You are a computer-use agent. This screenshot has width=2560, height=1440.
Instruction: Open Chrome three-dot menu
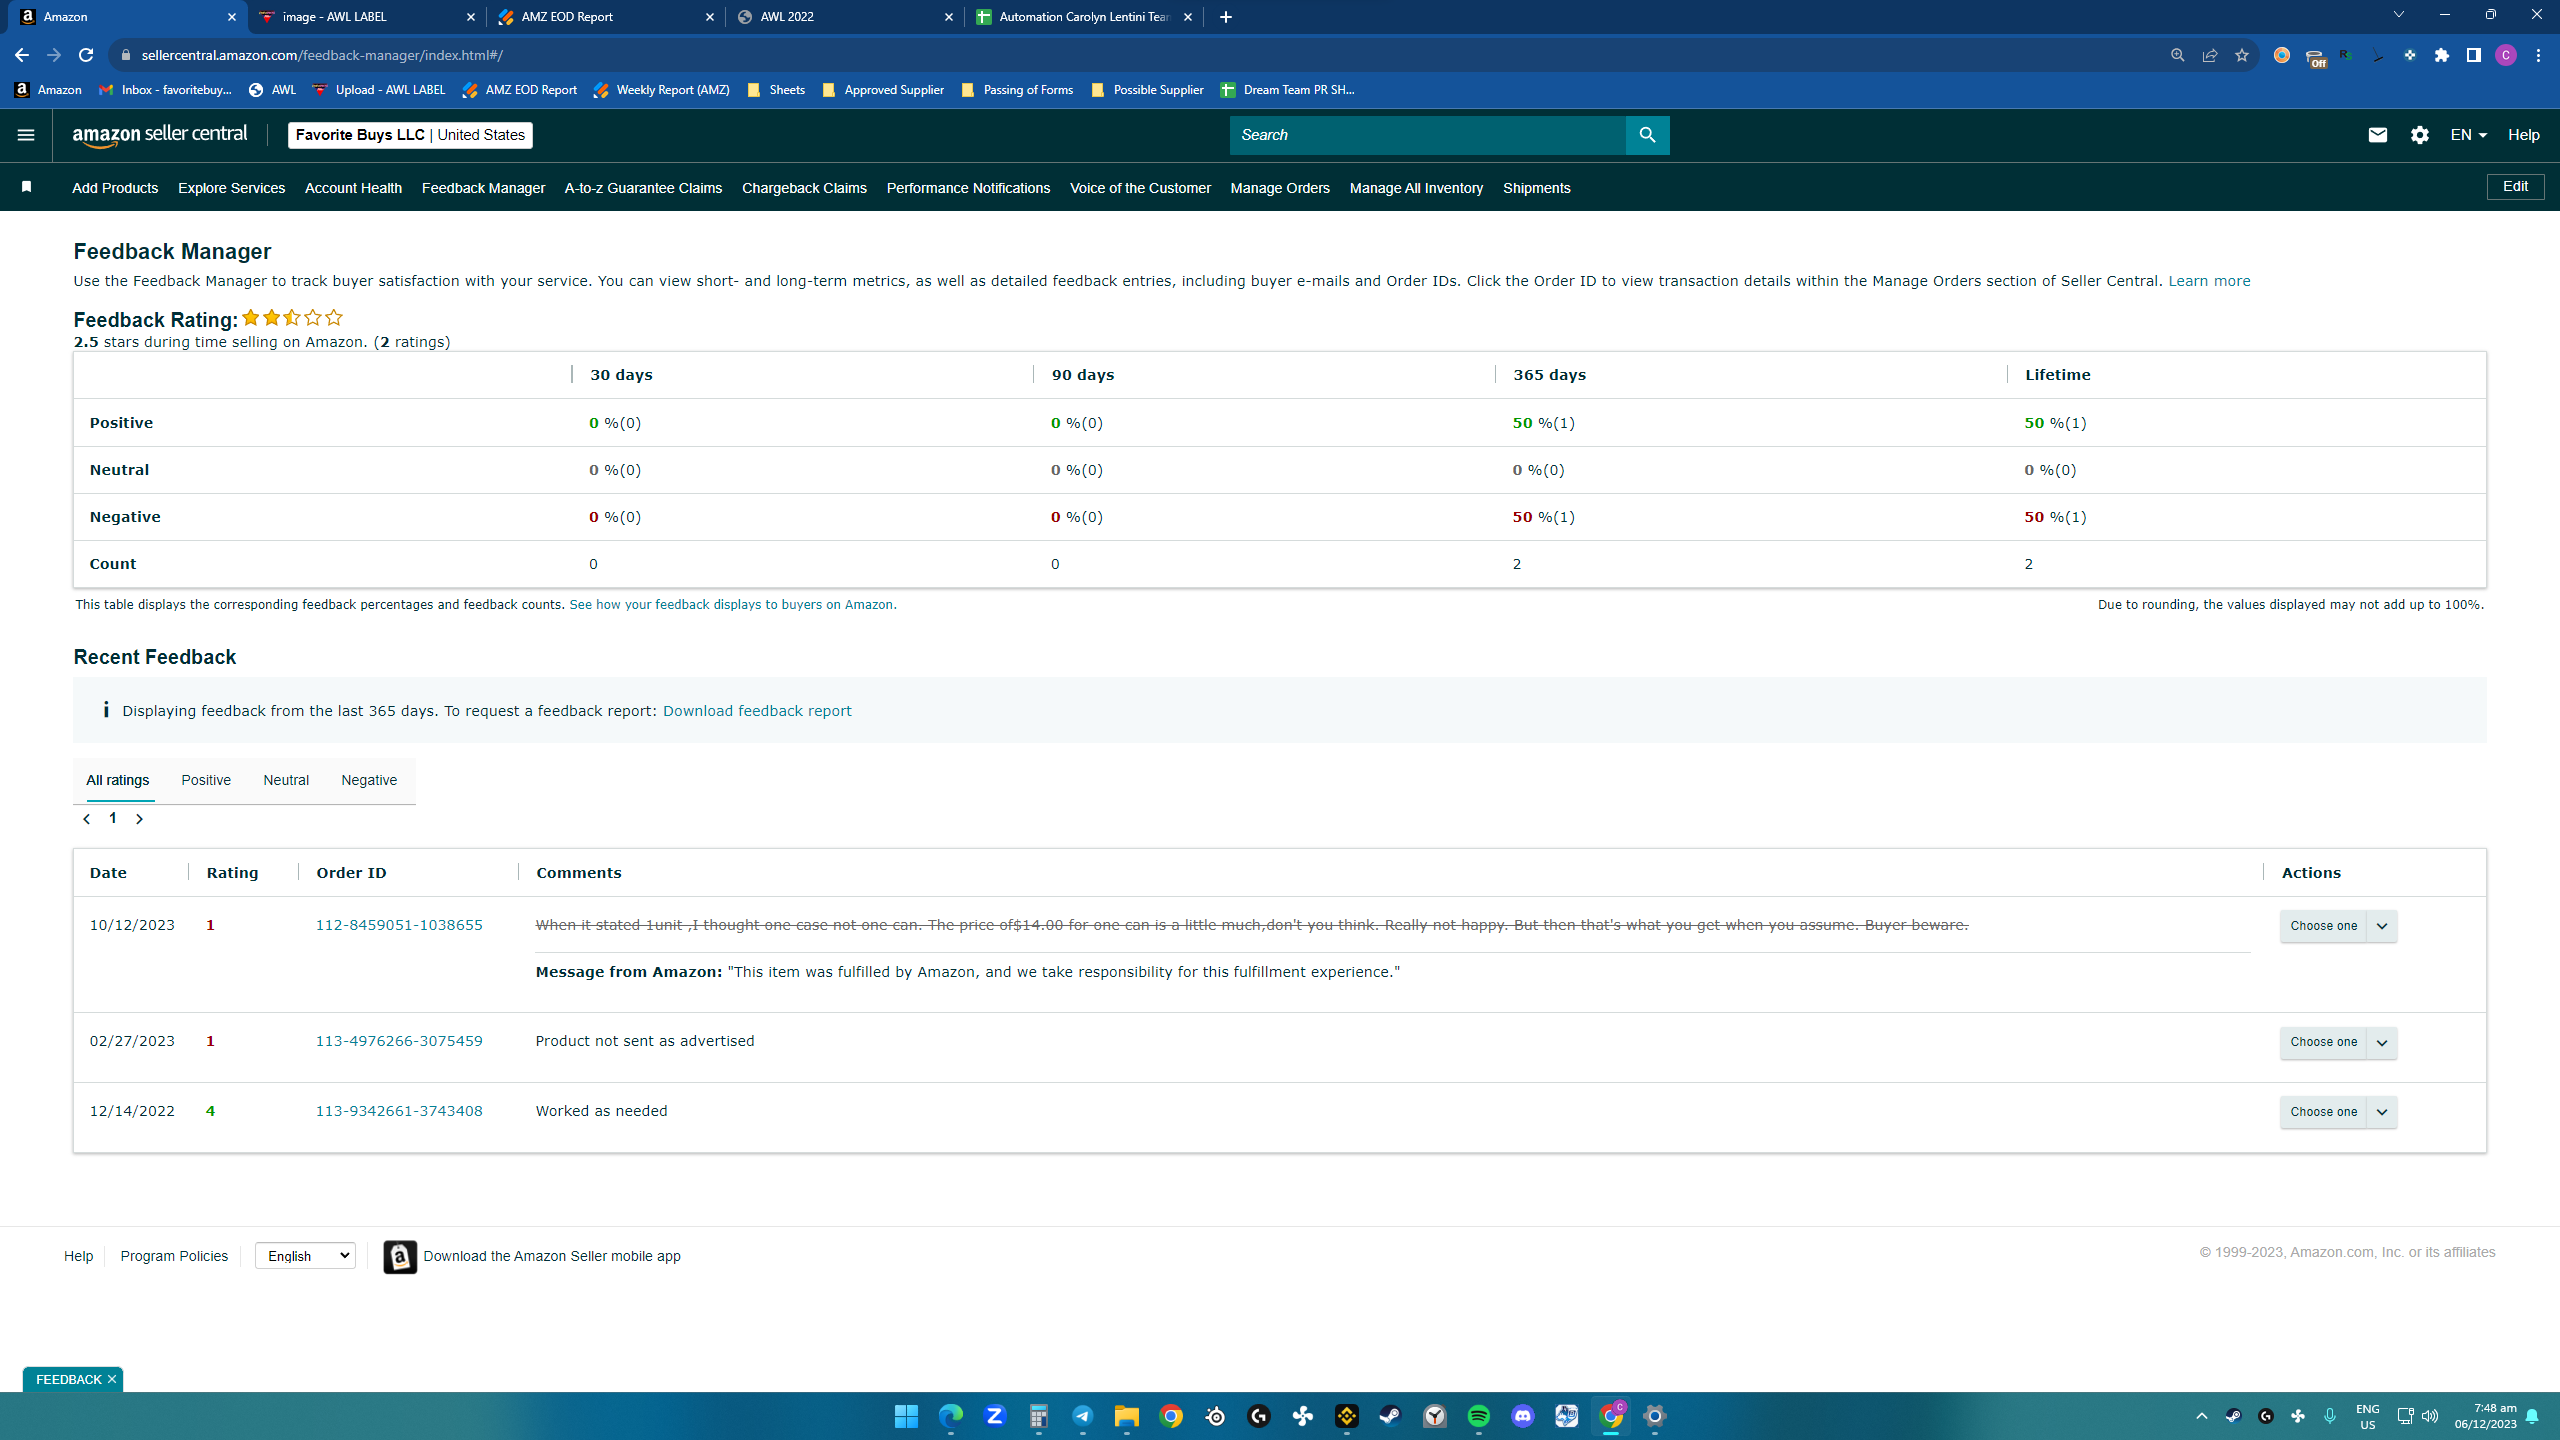click(x=2538, y=55)
